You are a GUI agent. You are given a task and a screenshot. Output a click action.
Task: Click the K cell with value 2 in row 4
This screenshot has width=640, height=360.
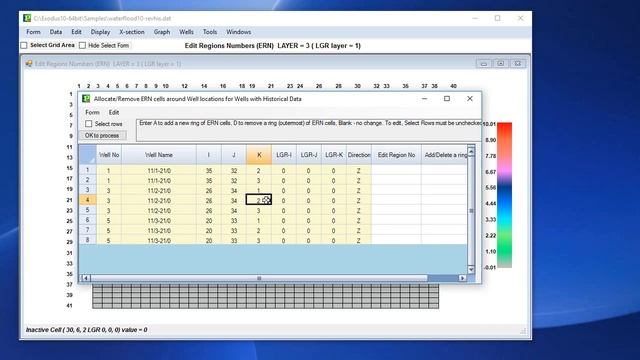[259, 200]
